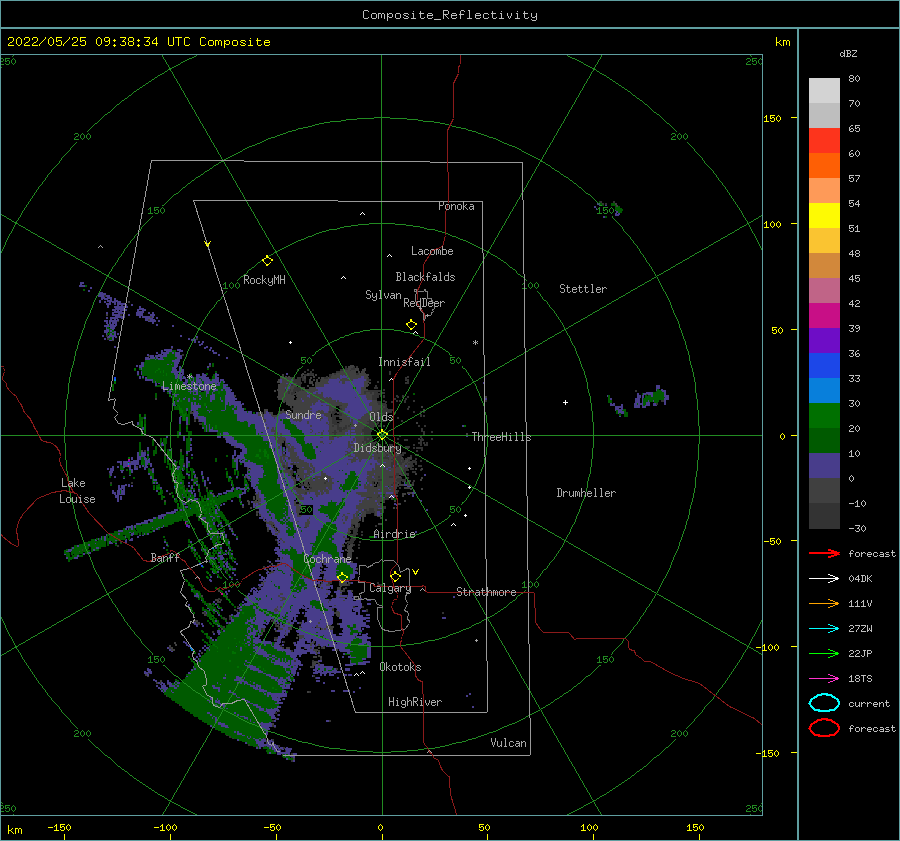Viewport: 900px width, 841px height.
Task: Click the Sundre label
Action: tap(303, 414)
